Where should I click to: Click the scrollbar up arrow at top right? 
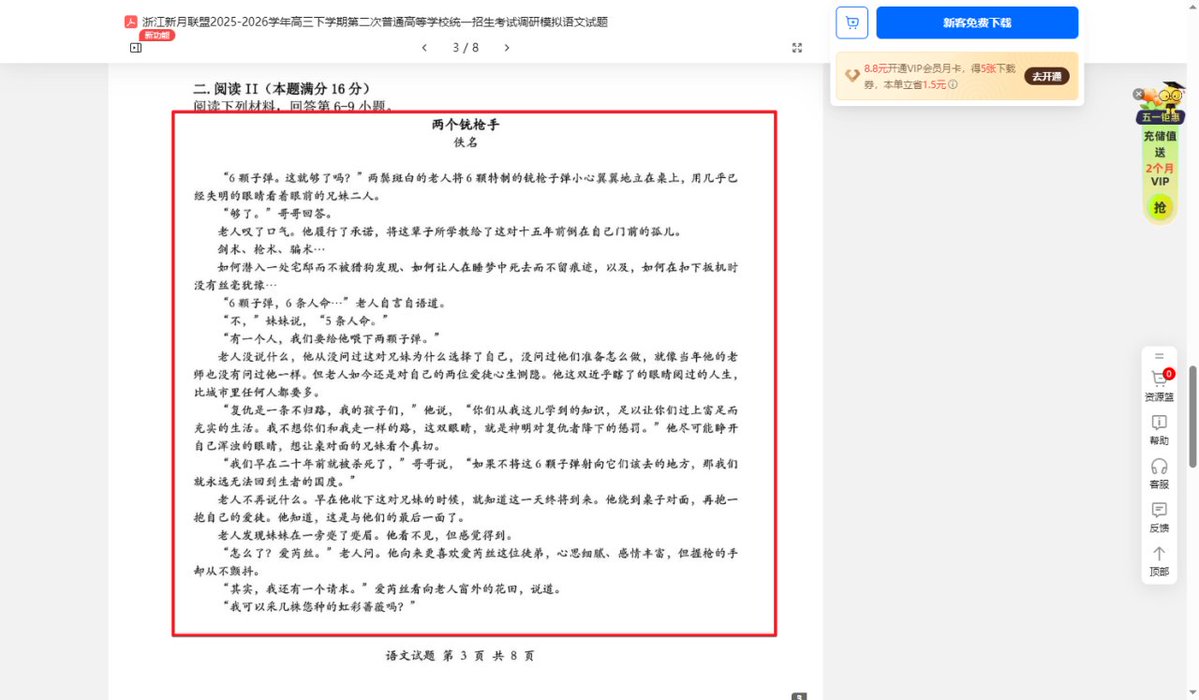pos(1192,5)
